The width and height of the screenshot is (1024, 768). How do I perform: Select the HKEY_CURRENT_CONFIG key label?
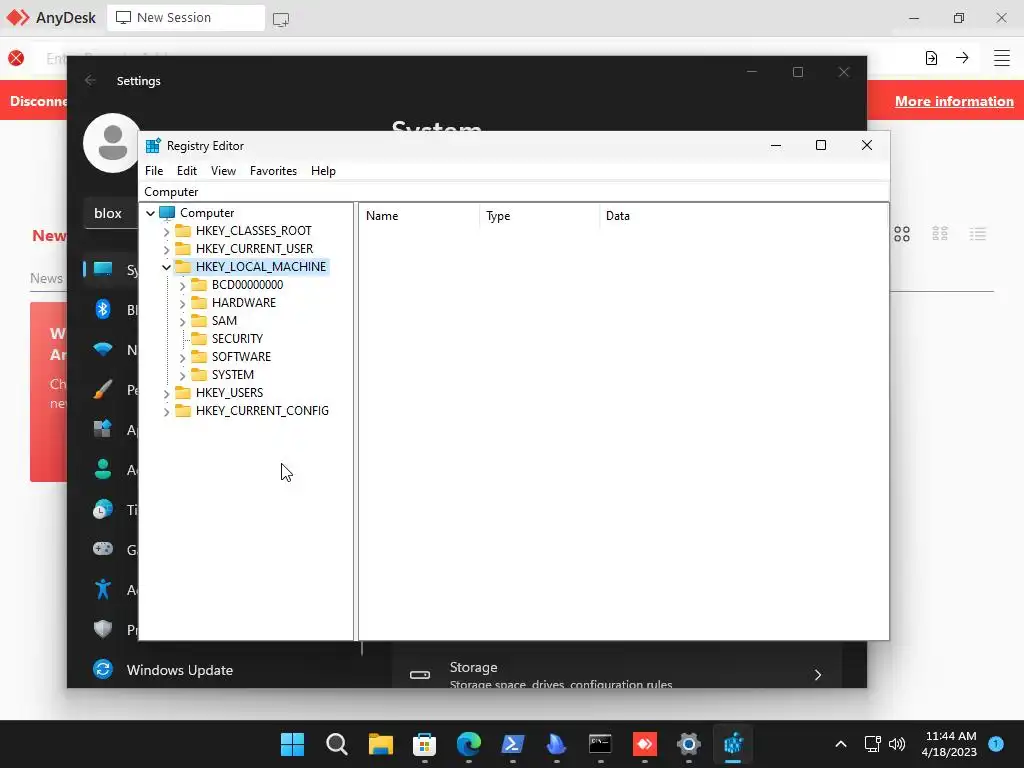tap(262, 410)
